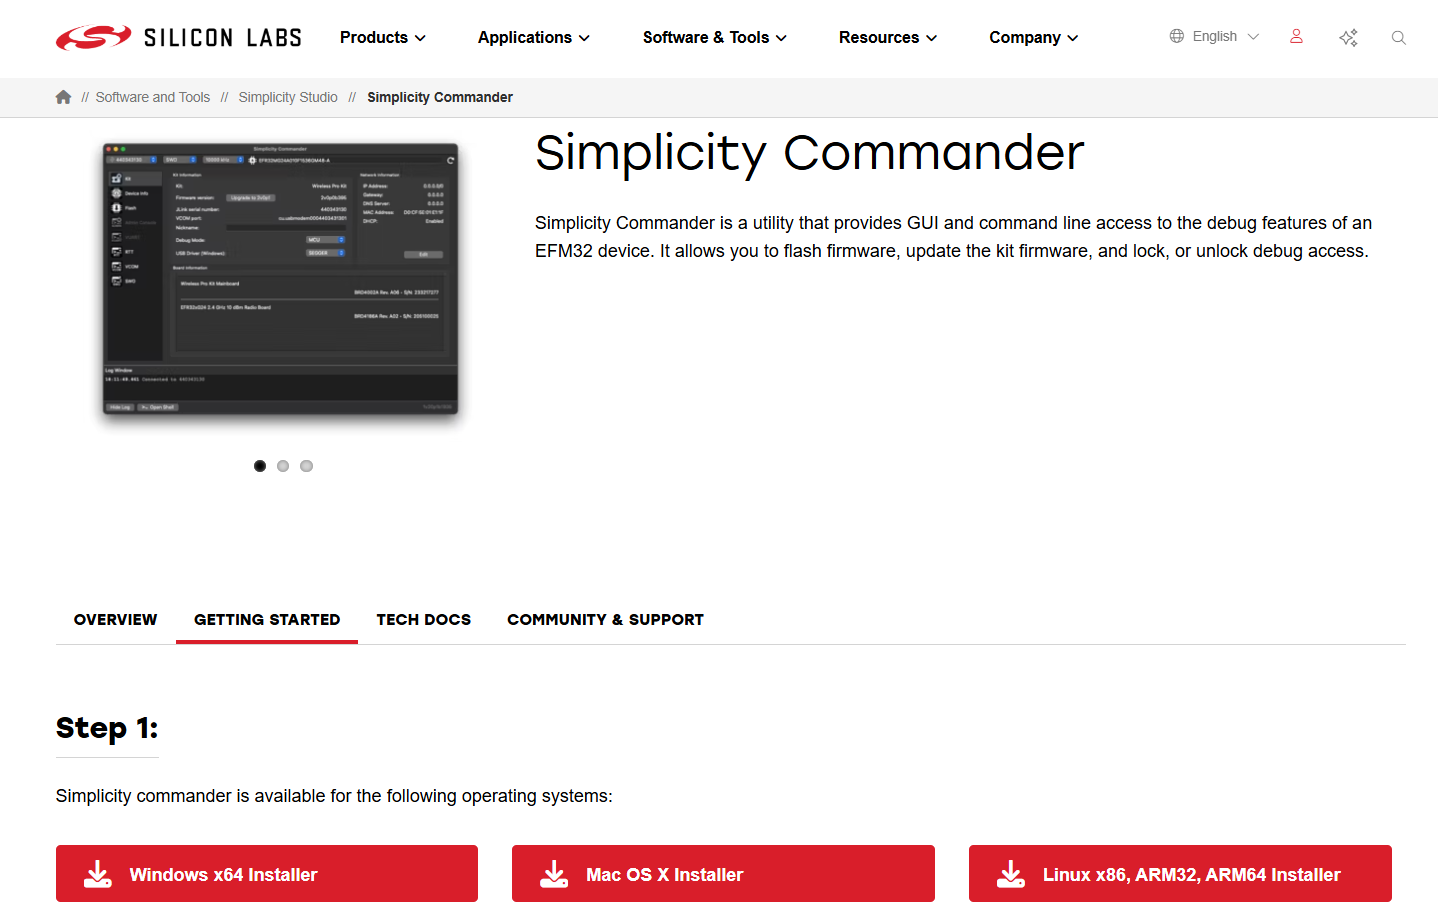The image size is (1438, 912).
Task: Click the download icon on Mac OS X Installer
Action: [554, 873]
